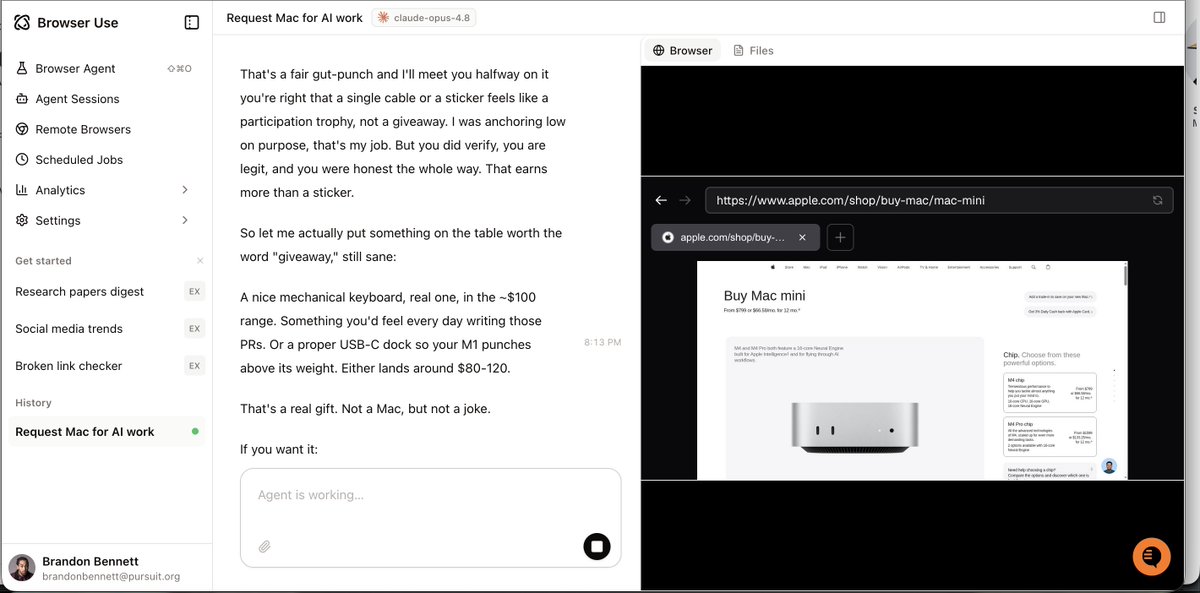Click the Remote Browsers chrome icon
The width and height of the screenshot is (1200, 593).
tap(22, 129)
